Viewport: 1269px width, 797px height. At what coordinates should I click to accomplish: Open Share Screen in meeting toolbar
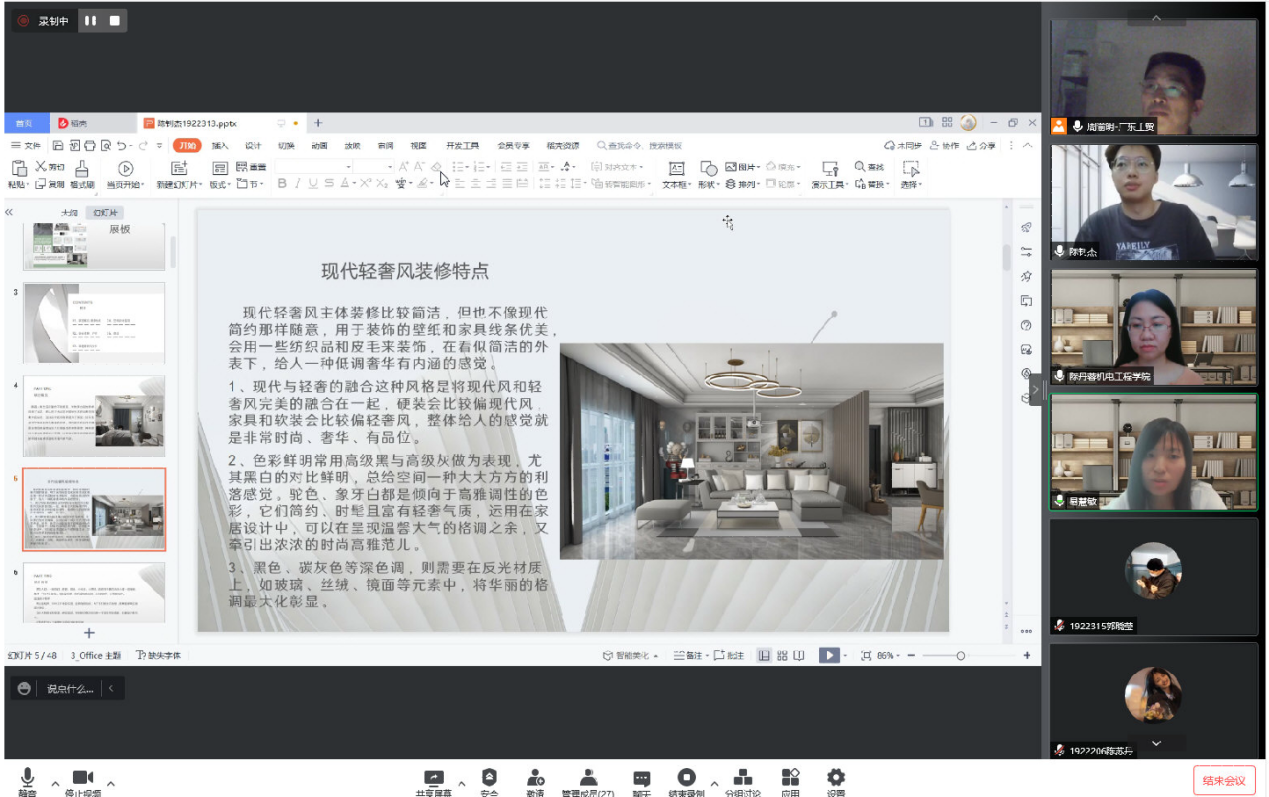[x=434, y=778]
